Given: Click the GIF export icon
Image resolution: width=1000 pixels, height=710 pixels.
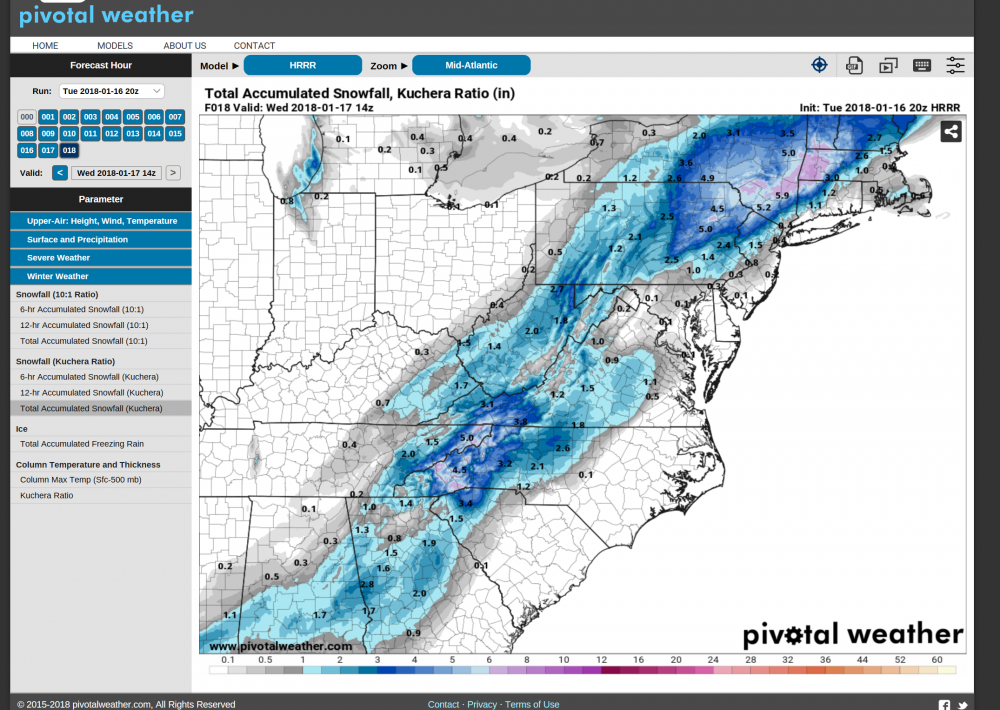Looking at the screenshot, I should point(854,66).
